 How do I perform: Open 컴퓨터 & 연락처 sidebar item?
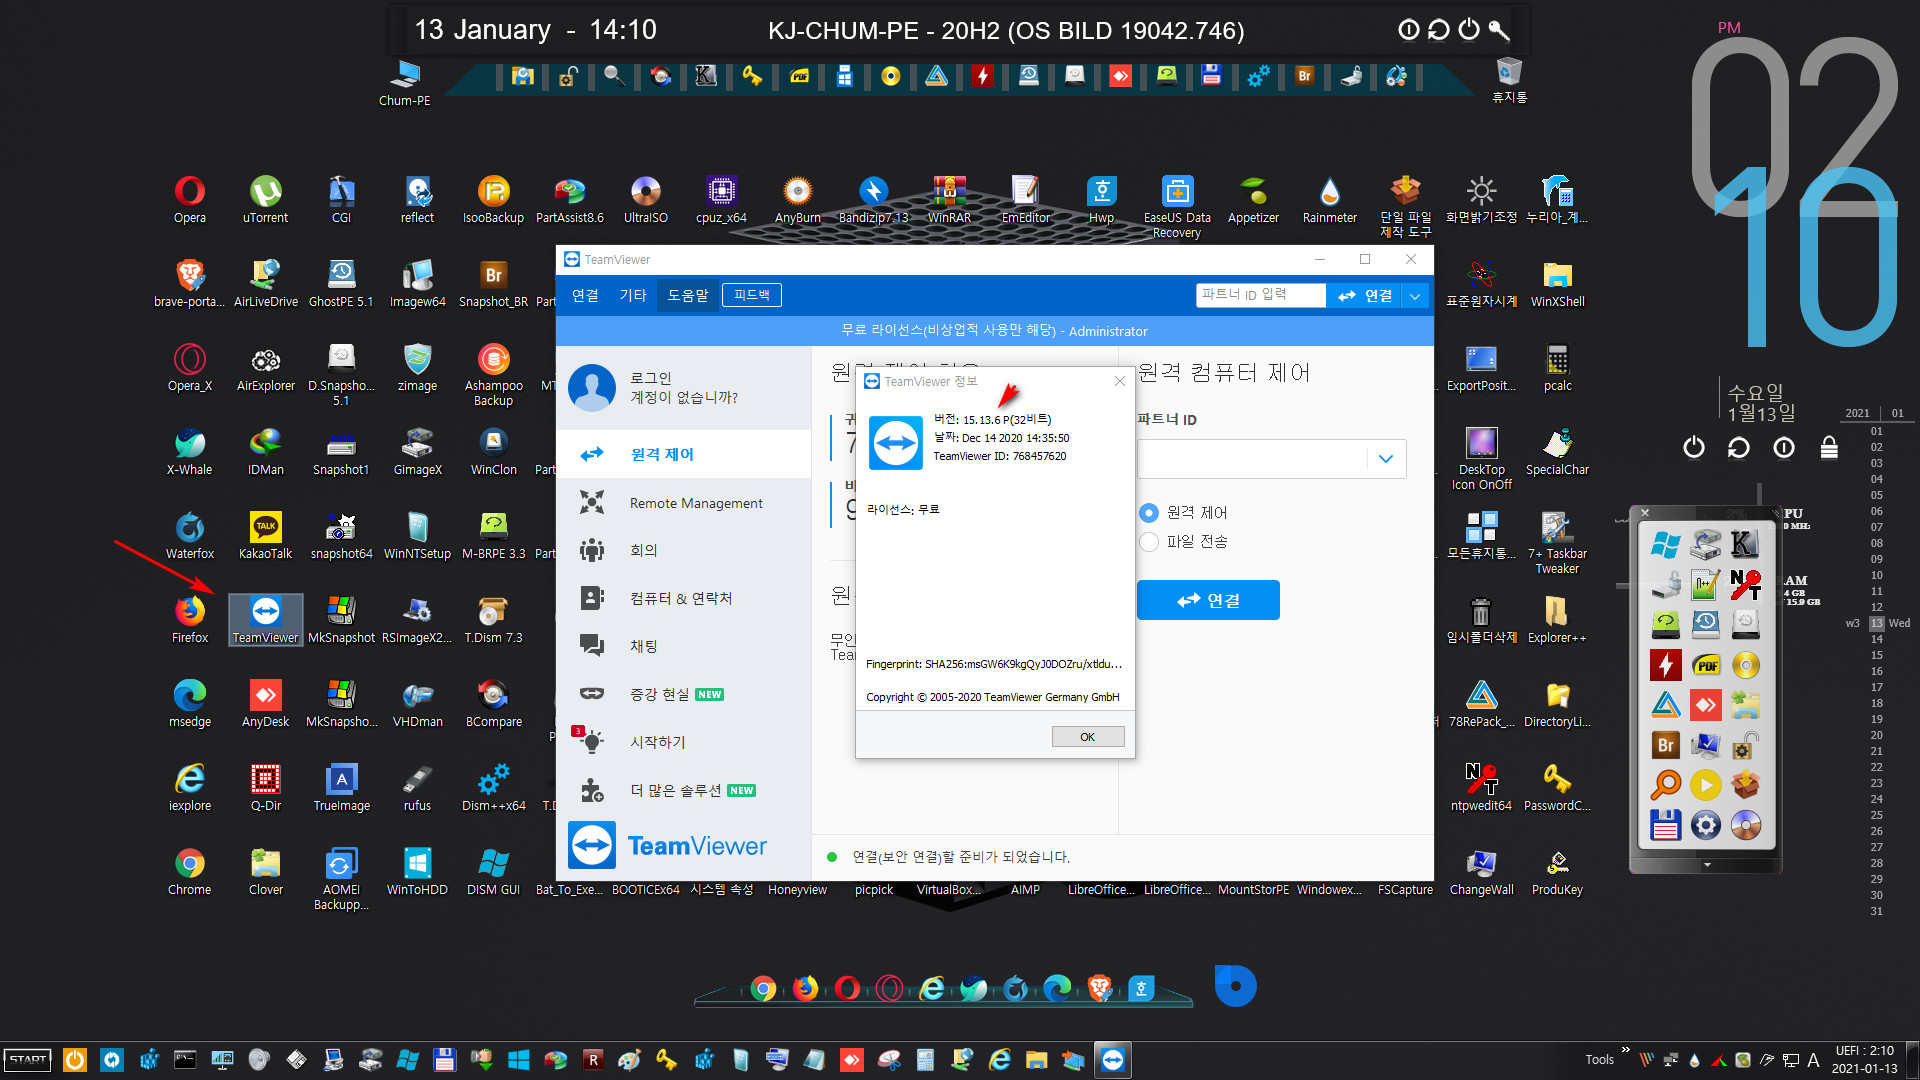pyautogui.click(x=684, y=598)
